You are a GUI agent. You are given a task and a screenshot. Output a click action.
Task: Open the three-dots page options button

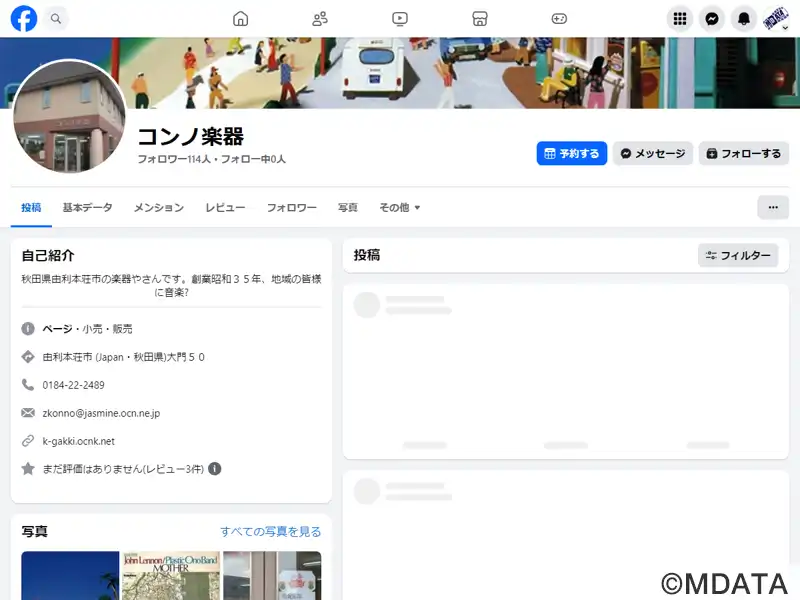773,207
